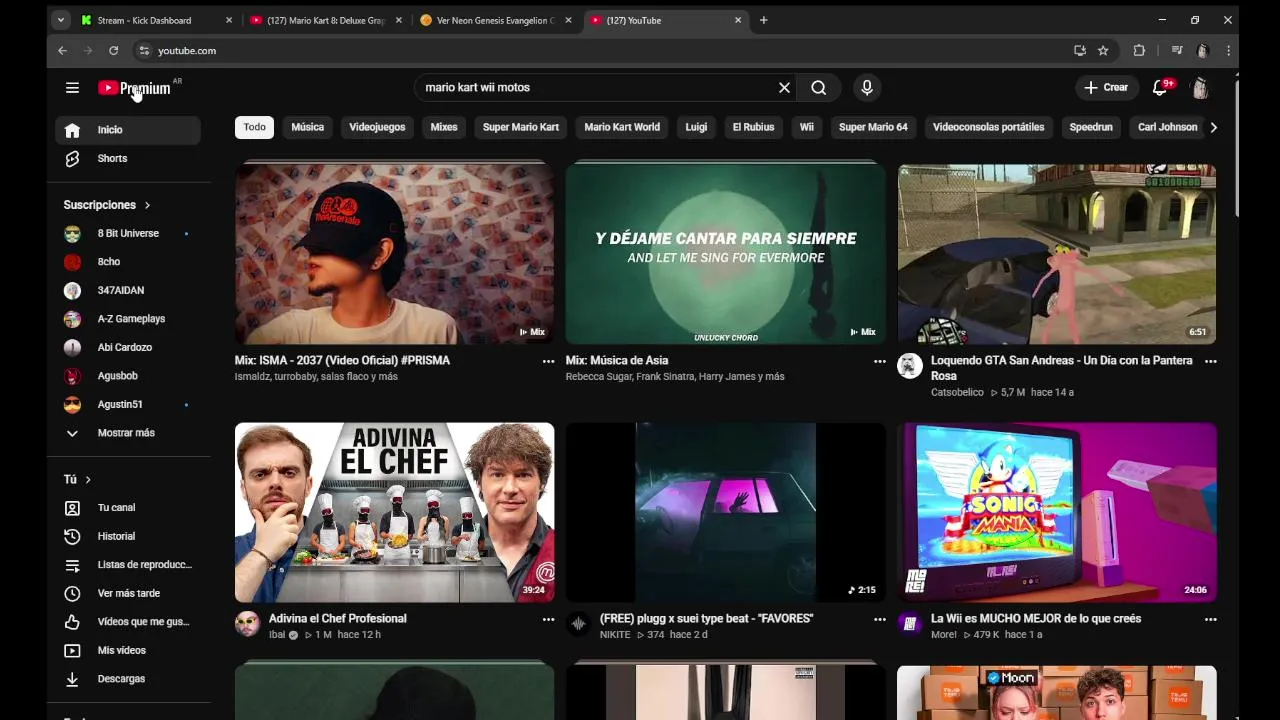This screenshot has height=720, width=1280.
Task: Go back with browser arrow
Action: click(x=62, y=51)
